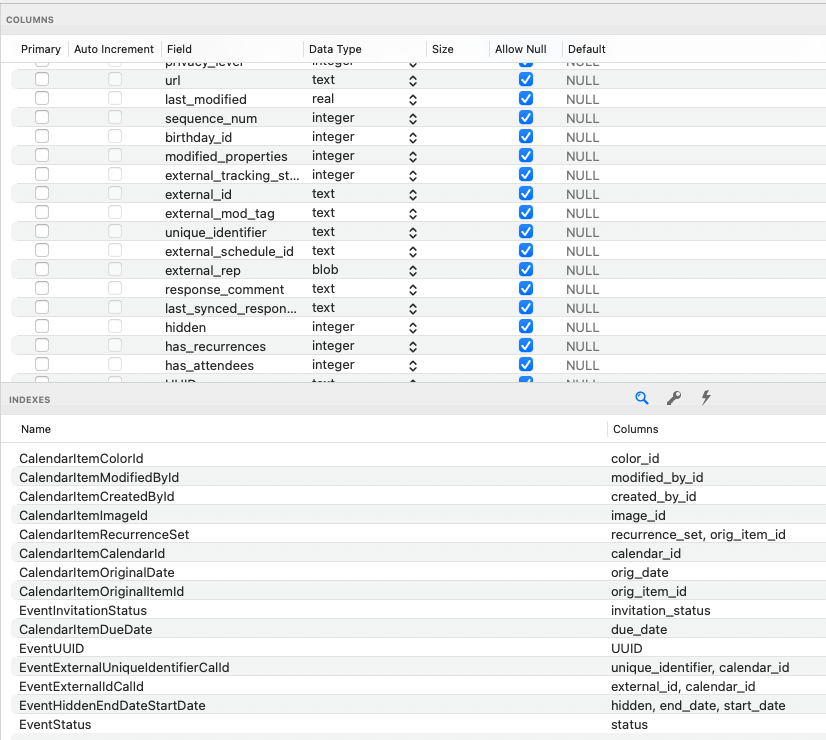Change data type of last_modified via stepper
826x740 pixels.
click(411, 98)
